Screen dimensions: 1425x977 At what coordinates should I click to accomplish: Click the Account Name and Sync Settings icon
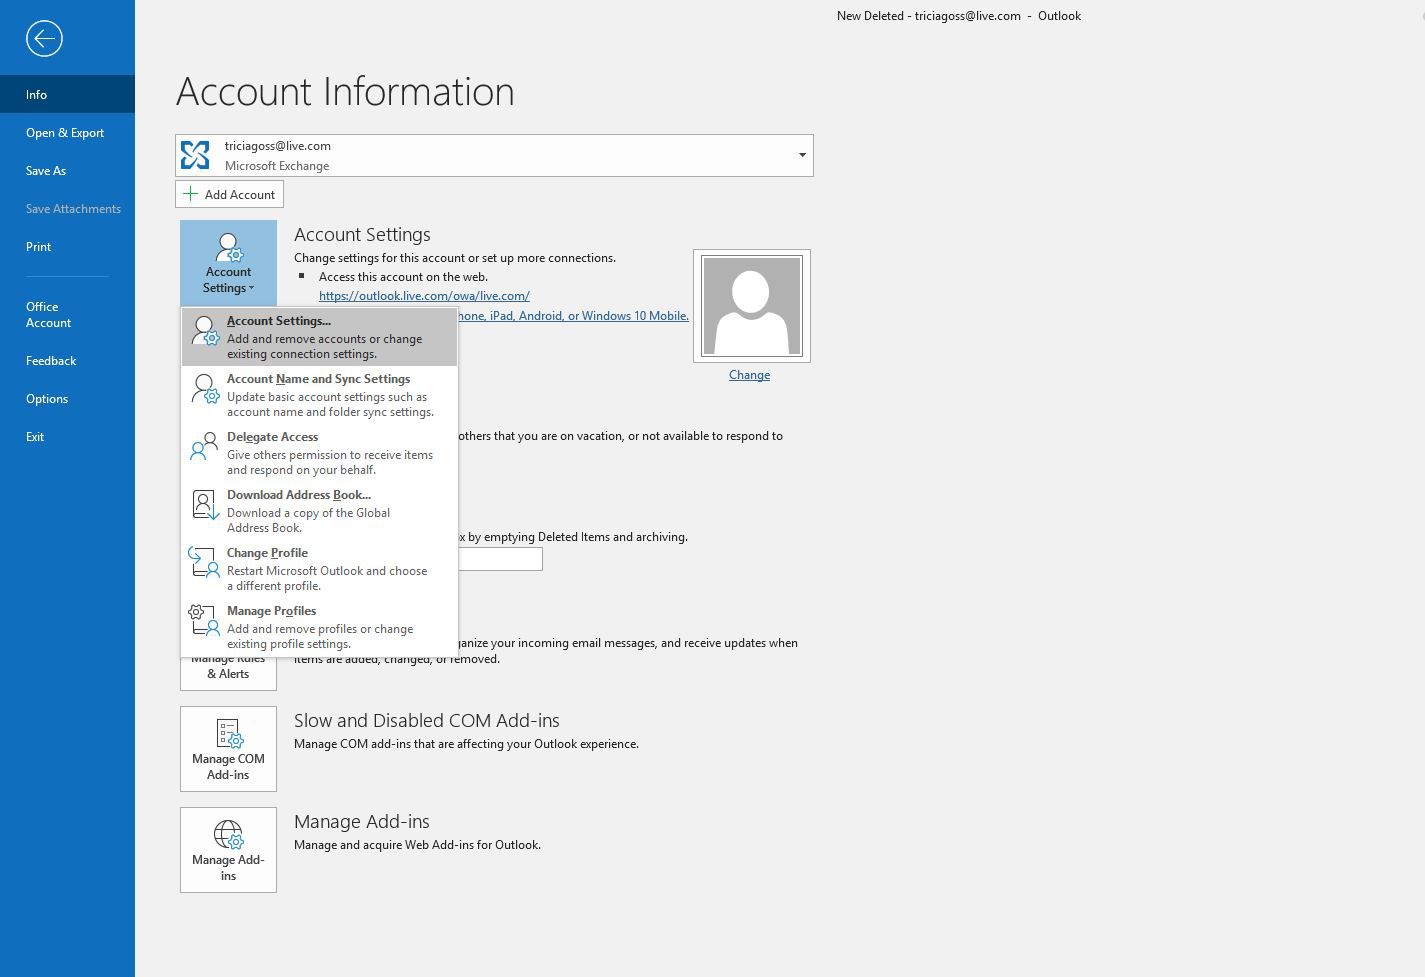204,388
